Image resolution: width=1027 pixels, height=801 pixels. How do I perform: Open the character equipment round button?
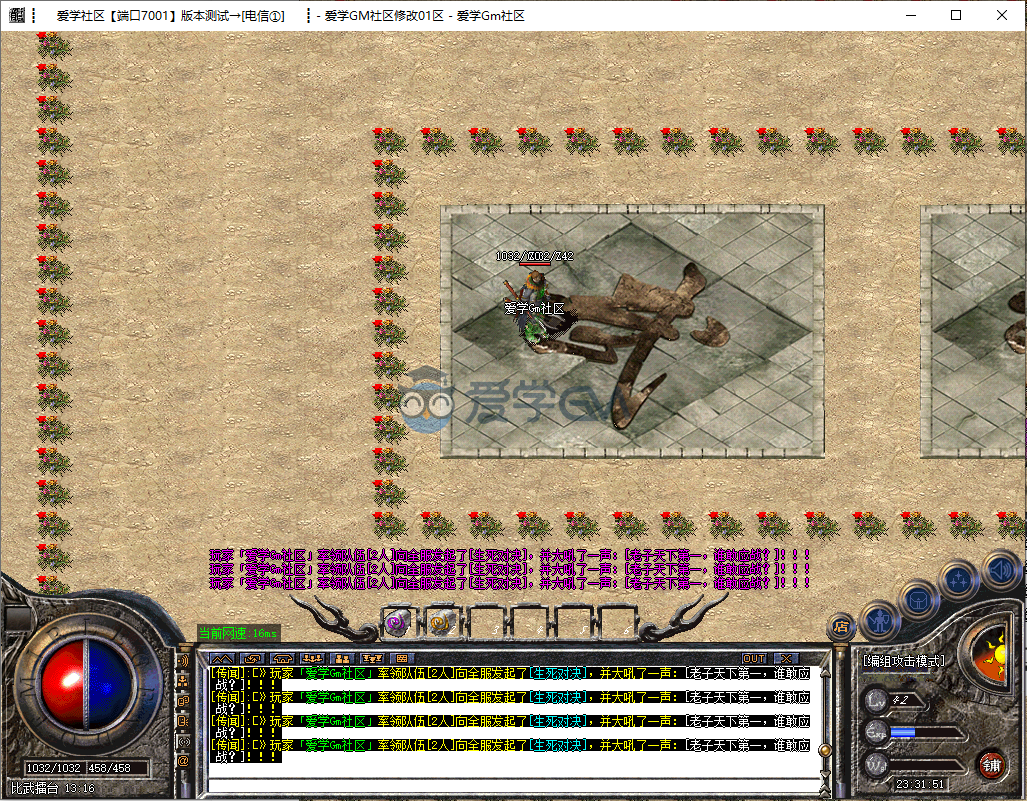pos(879,620)
